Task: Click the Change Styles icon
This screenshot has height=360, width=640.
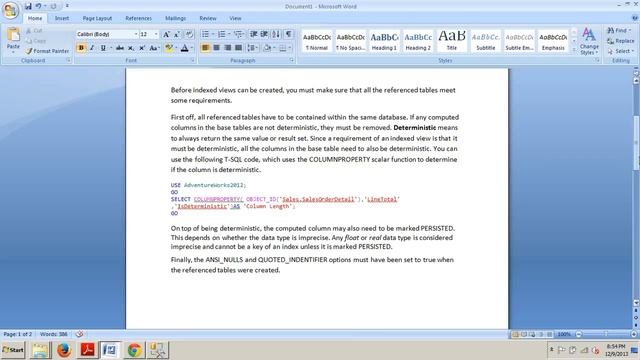Action: [x=589, y=35]
